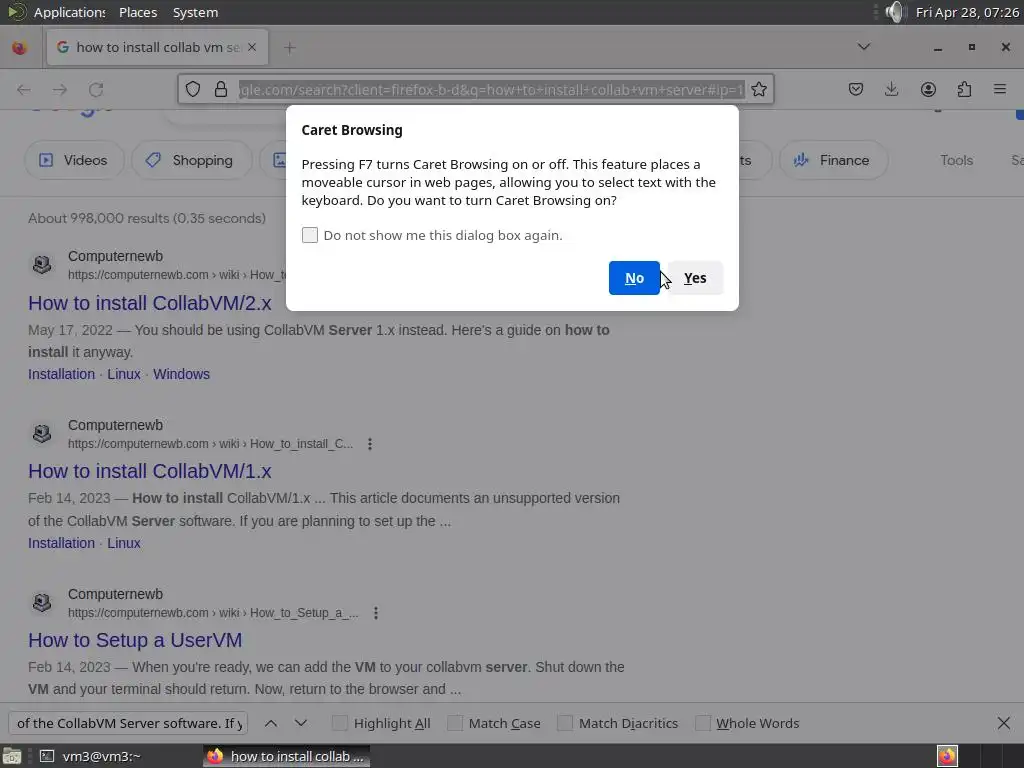The height and width of the screenshot is (768, 1024).
Task: Enable the Match Case checkbox
Action: (x=455, y=723)
